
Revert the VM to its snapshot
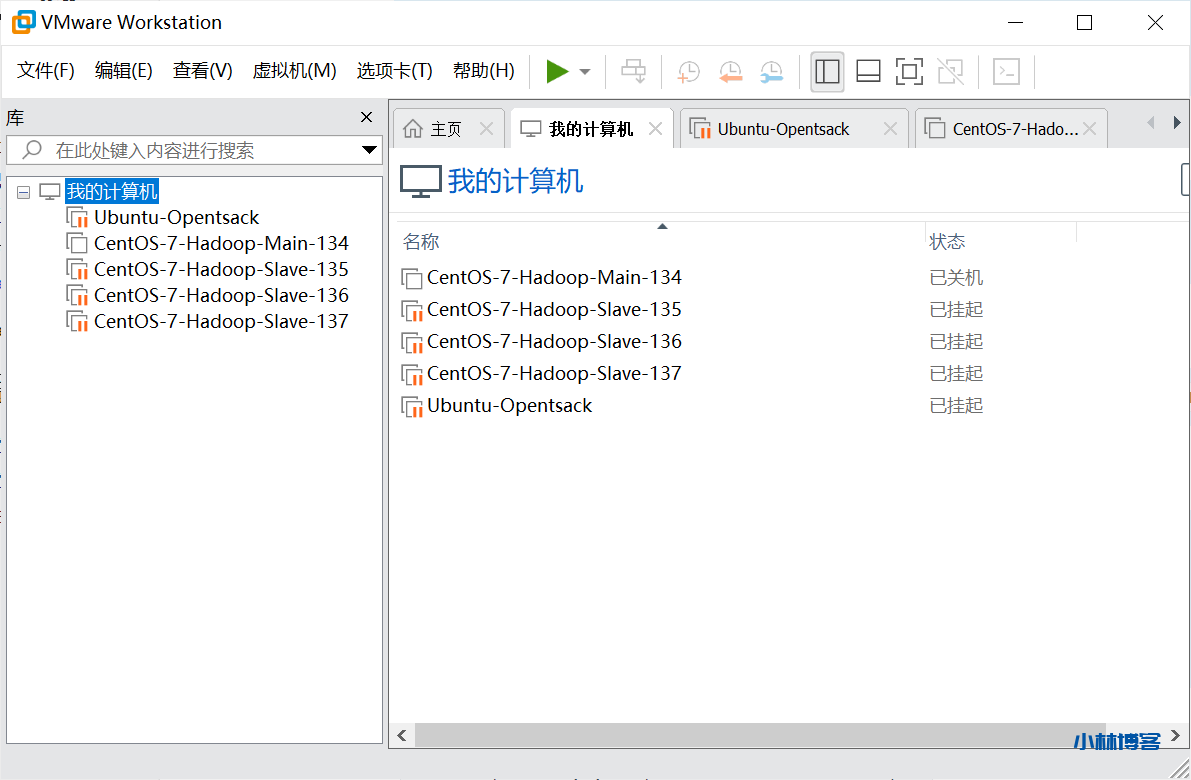coord(730,71)
